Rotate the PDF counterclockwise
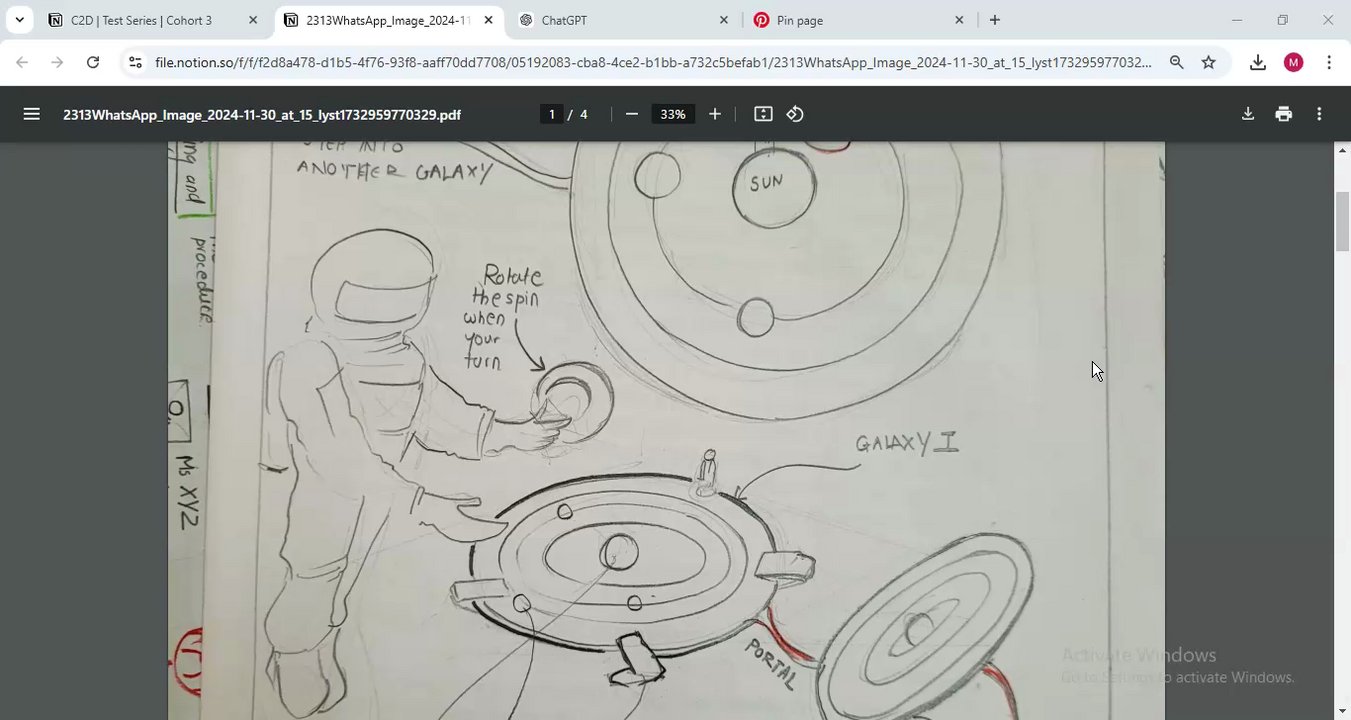The image size is (1351, 720). [795, 114]
